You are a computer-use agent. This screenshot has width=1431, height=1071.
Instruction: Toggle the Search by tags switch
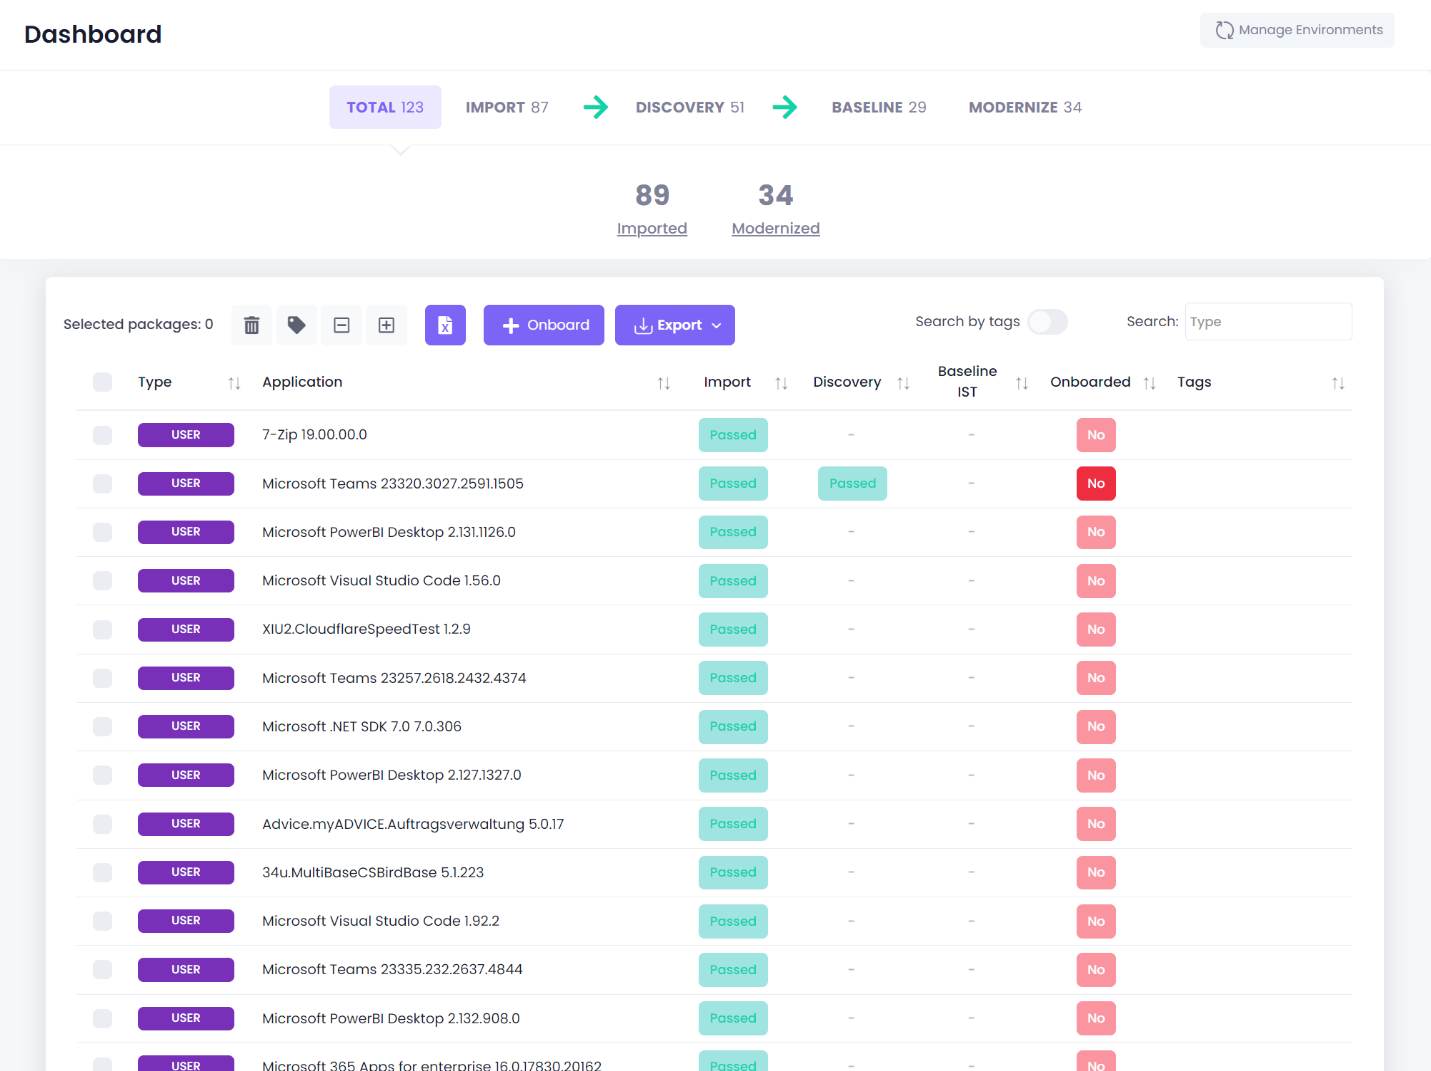1047,322
